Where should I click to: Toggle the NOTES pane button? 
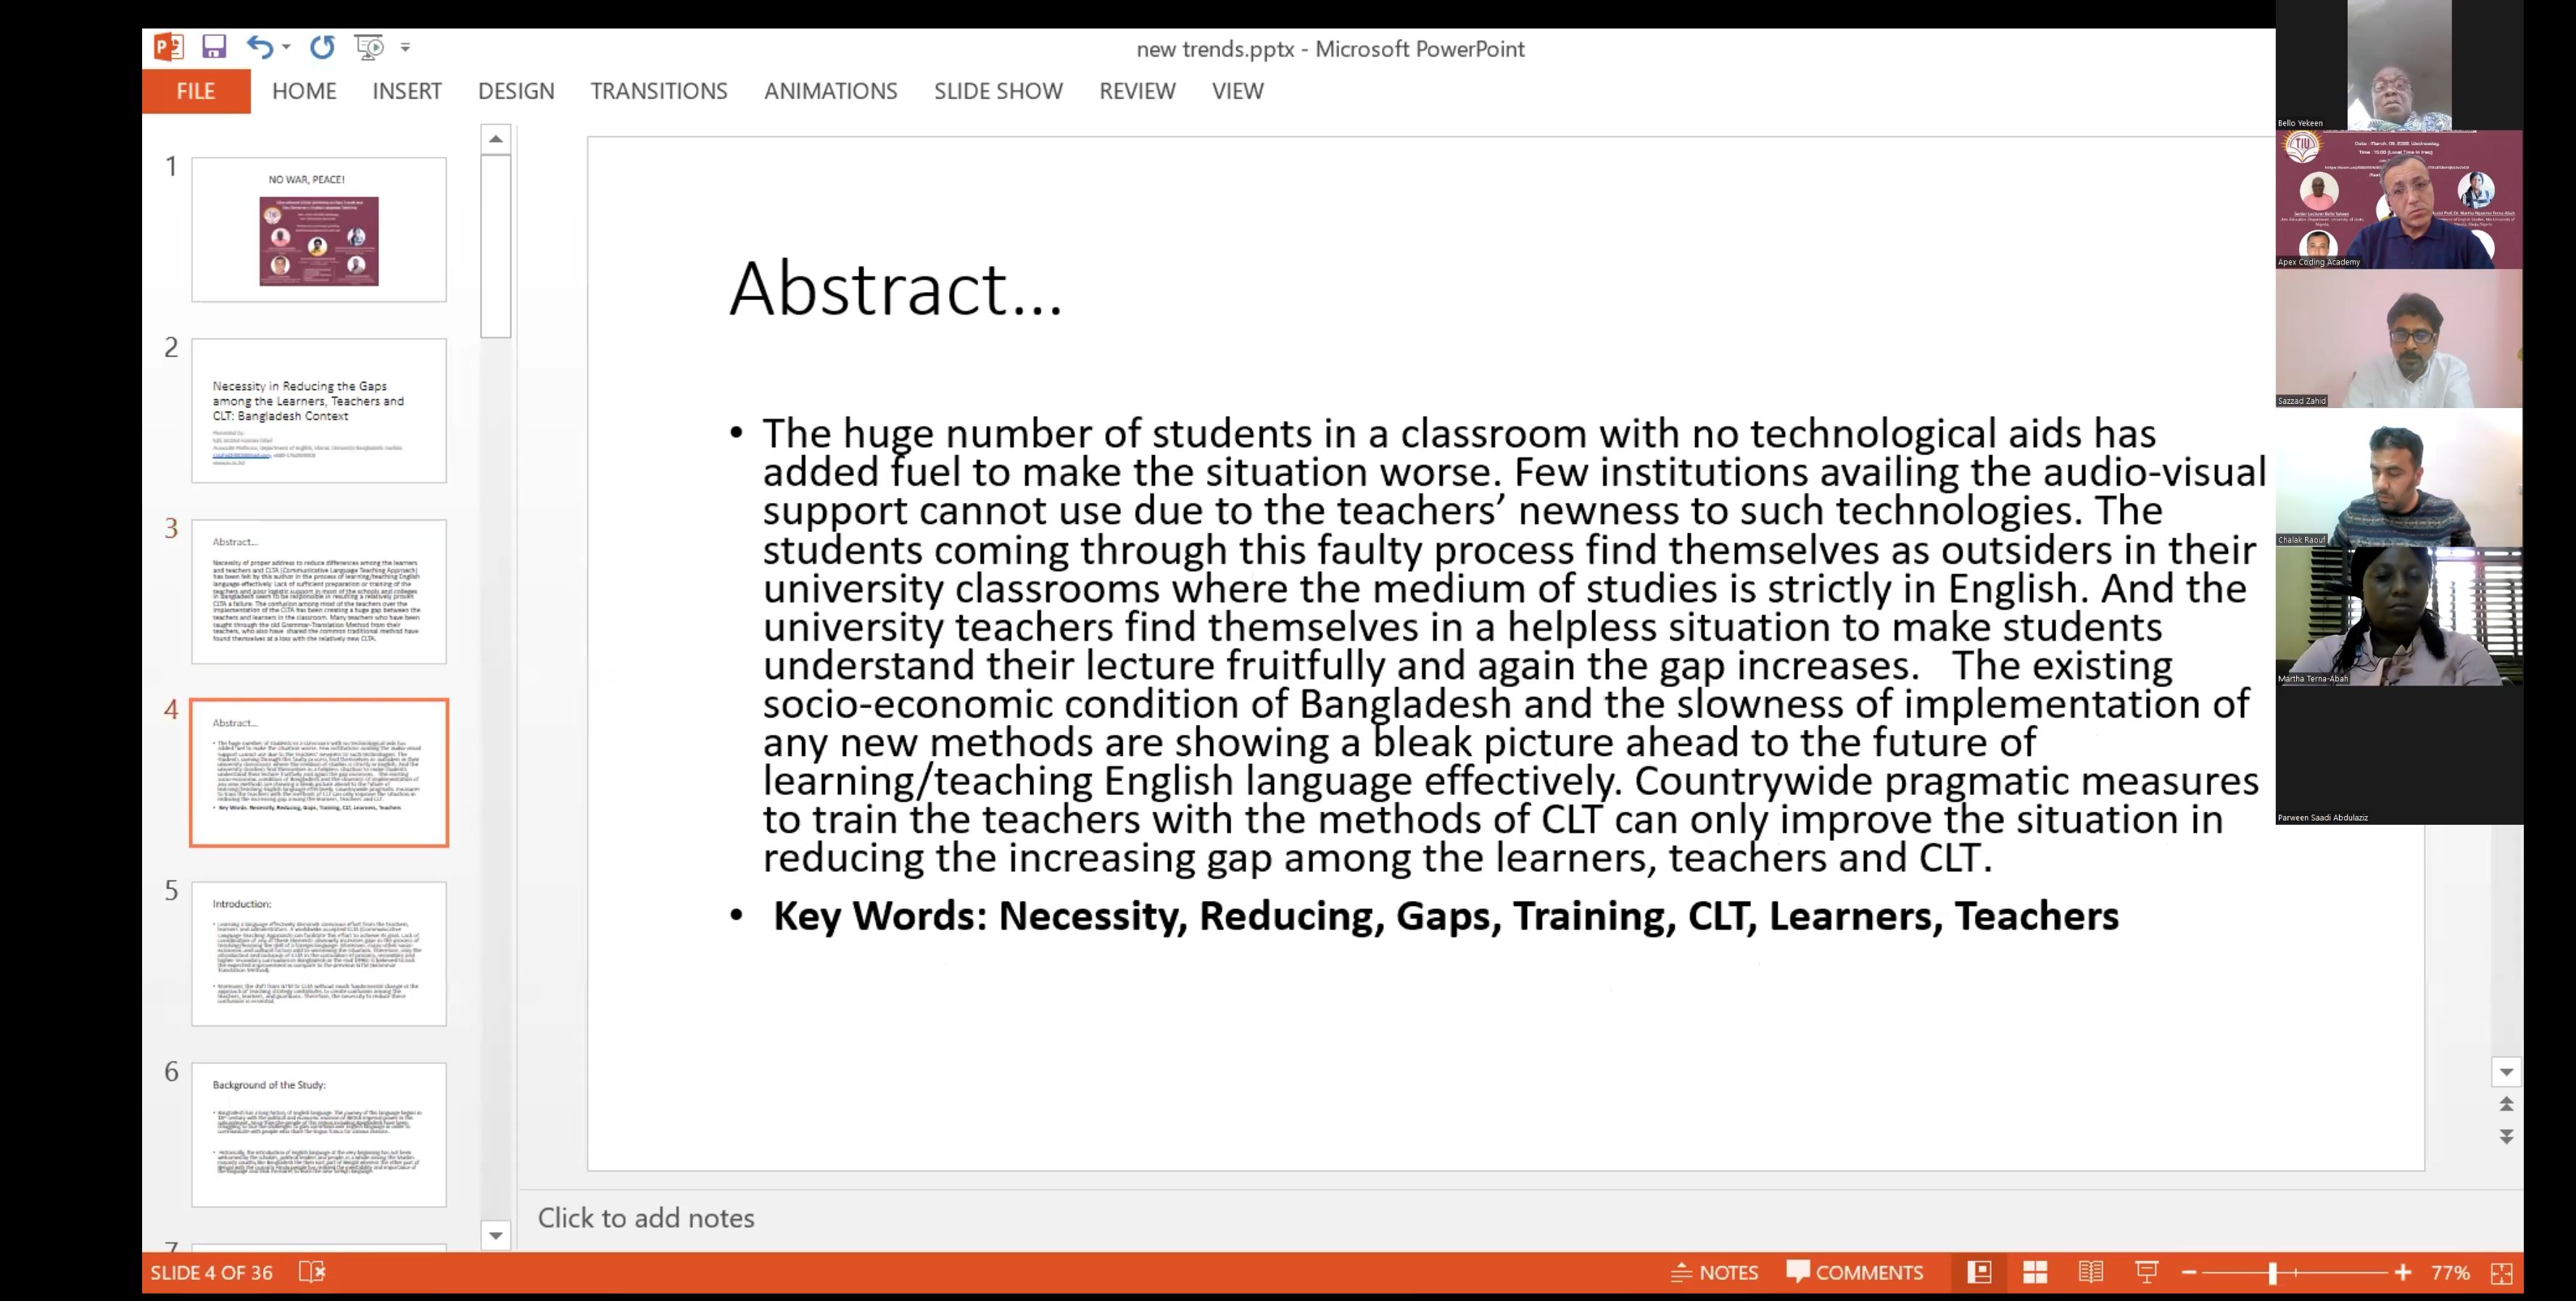pos(1714,1272)
